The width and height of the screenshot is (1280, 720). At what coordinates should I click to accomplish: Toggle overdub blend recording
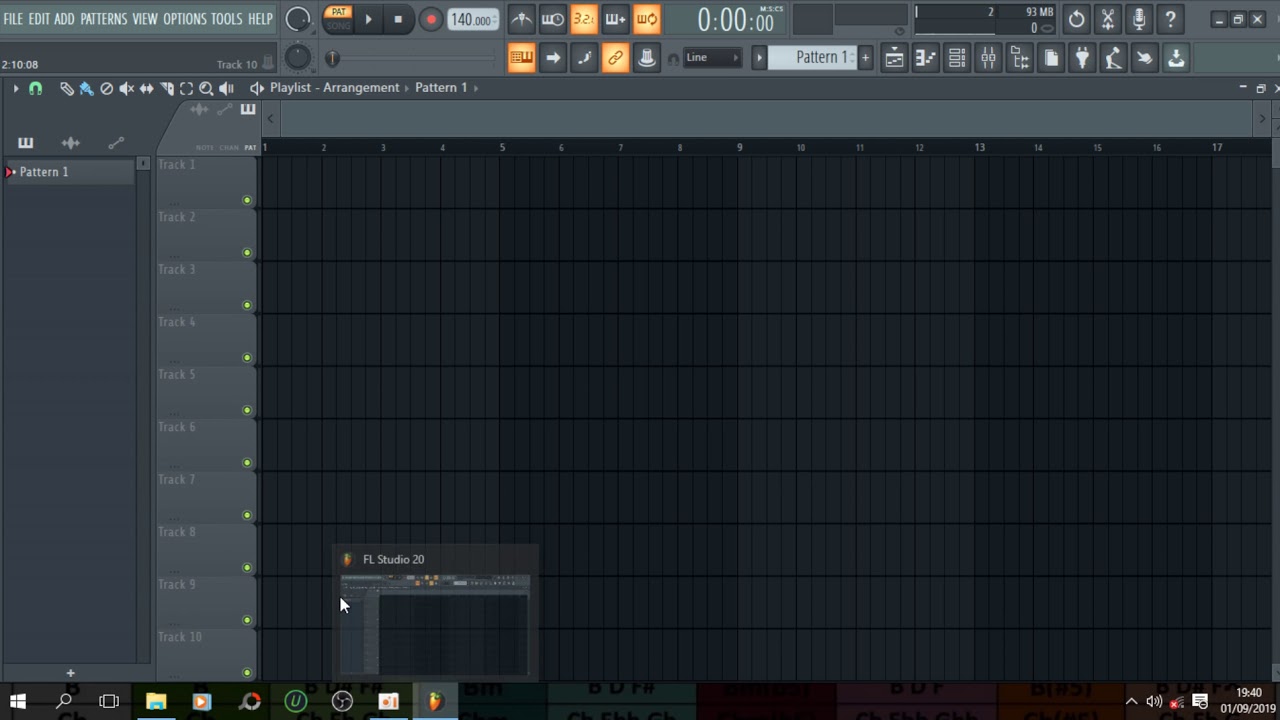pos(615,19)
